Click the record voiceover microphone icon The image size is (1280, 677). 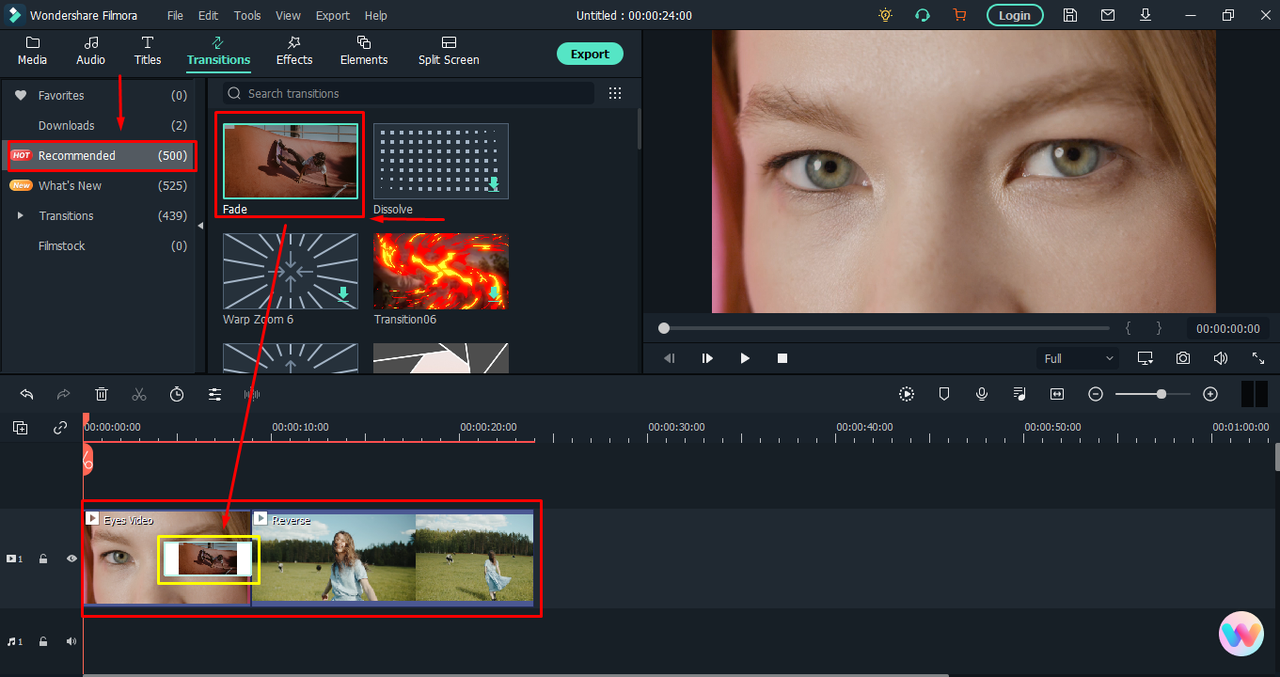click(982, 395)
